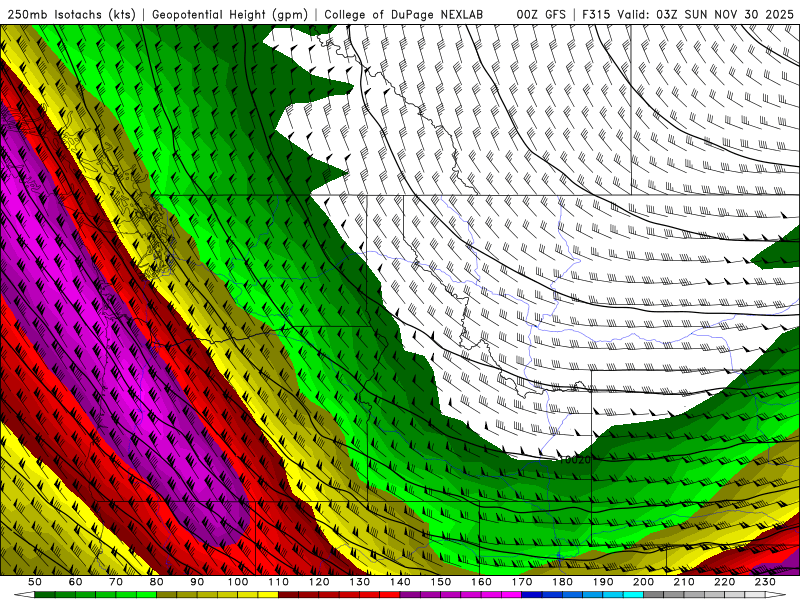
Task: Click the 90 value on the color scale
Action: [x=197, y=582]
